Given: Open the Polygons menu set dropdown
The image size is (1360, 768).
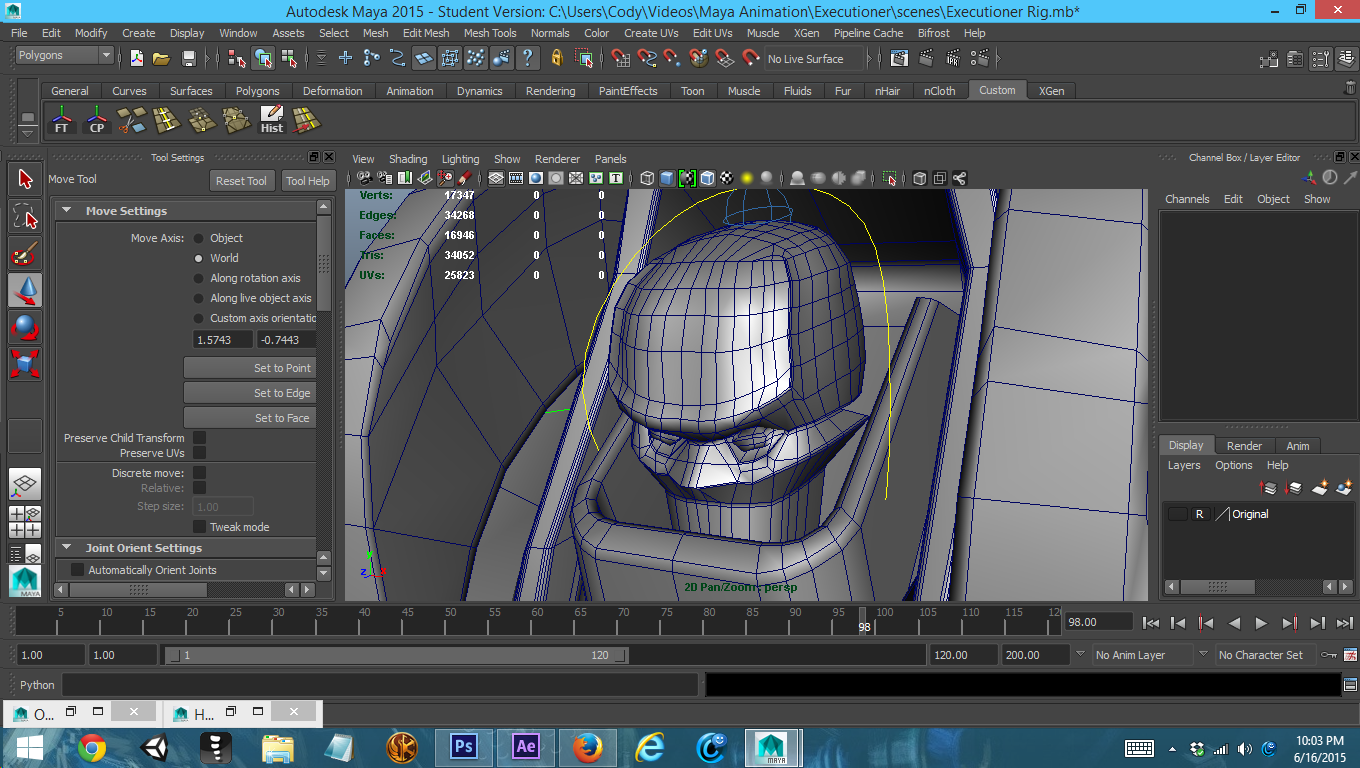Looking at the screenshot, I should (64, 56).
